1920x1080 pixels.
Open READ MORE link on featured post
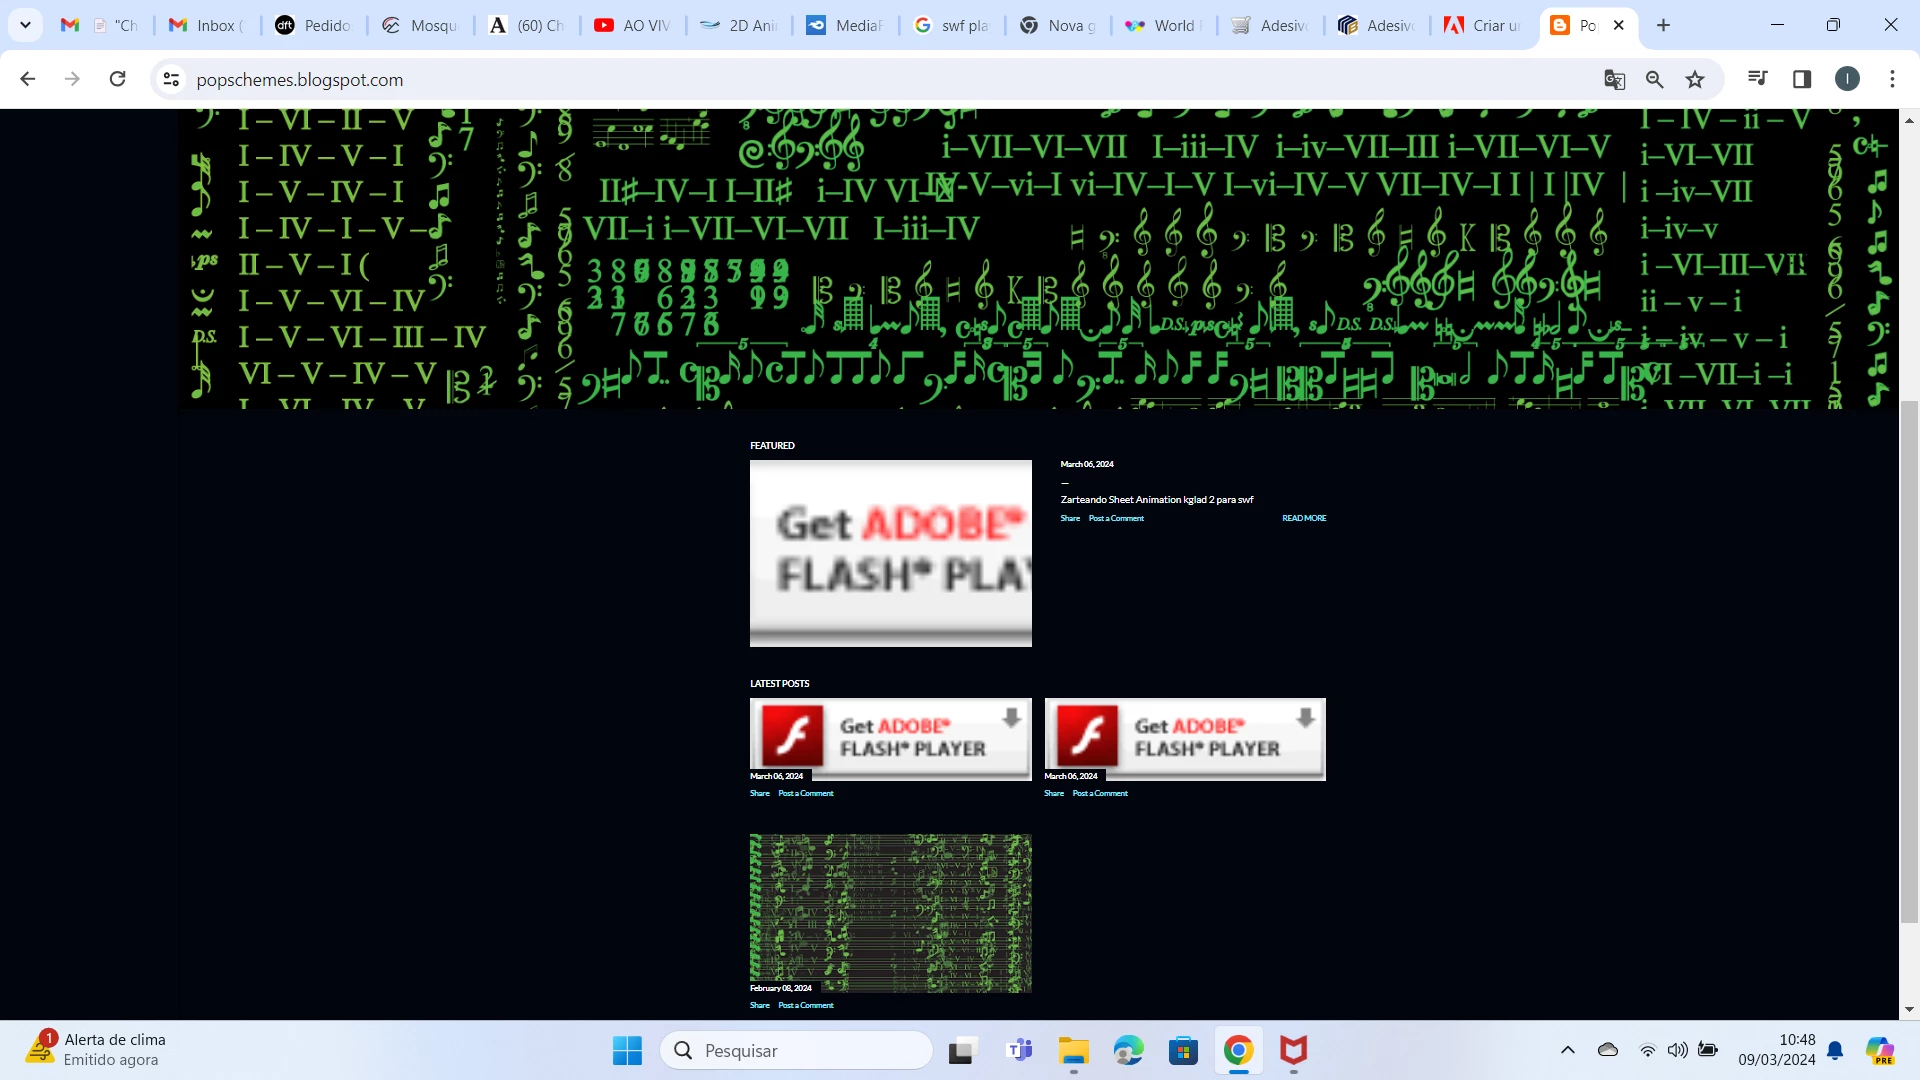[x=1304, y=518]
